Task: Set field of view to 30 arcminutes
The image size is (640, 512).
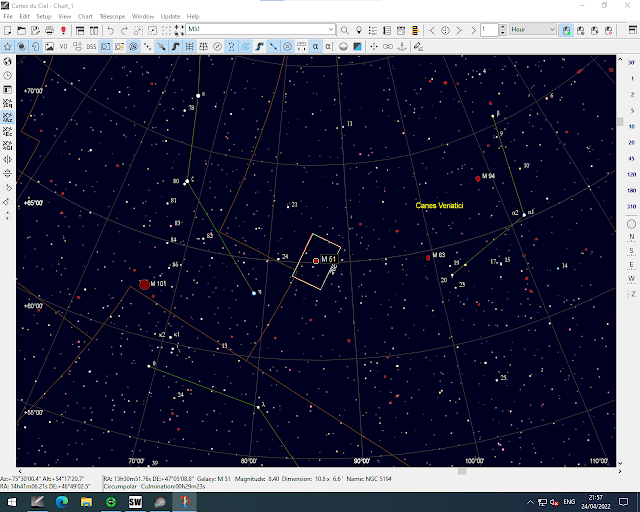Action: point(631,62)
